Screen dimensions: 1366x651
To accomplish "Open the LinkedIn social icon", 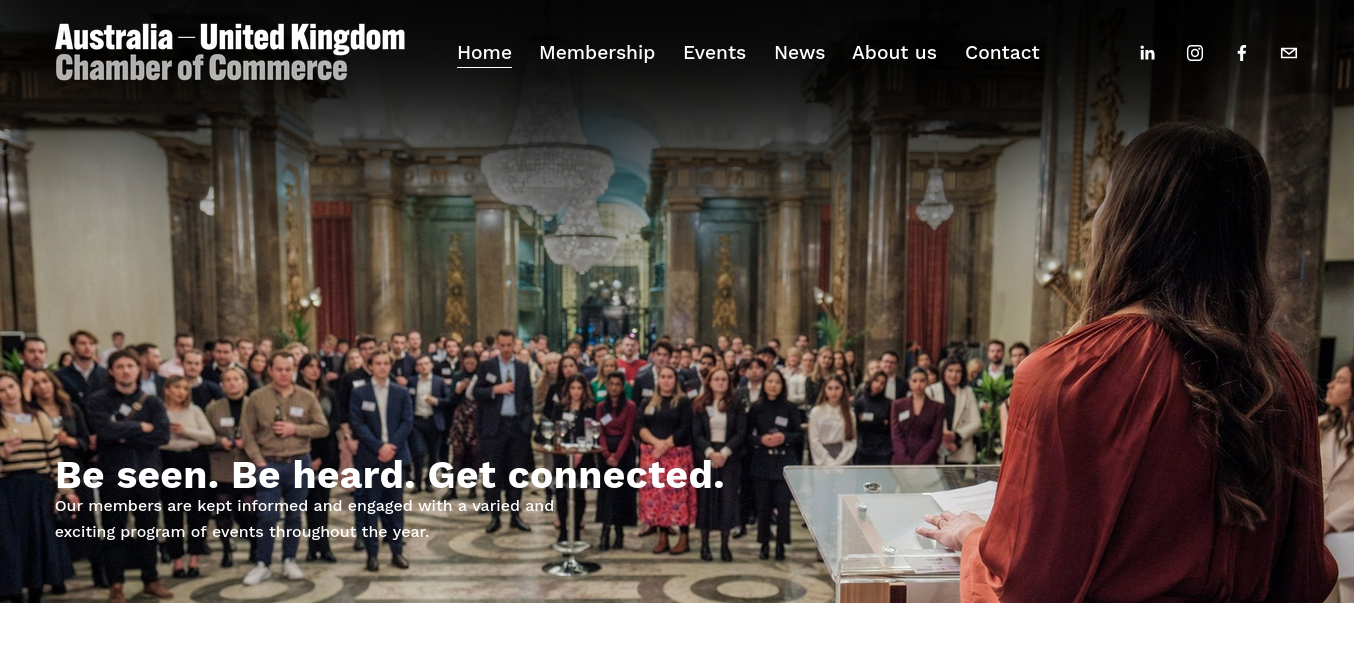I will coord(1147,53).
